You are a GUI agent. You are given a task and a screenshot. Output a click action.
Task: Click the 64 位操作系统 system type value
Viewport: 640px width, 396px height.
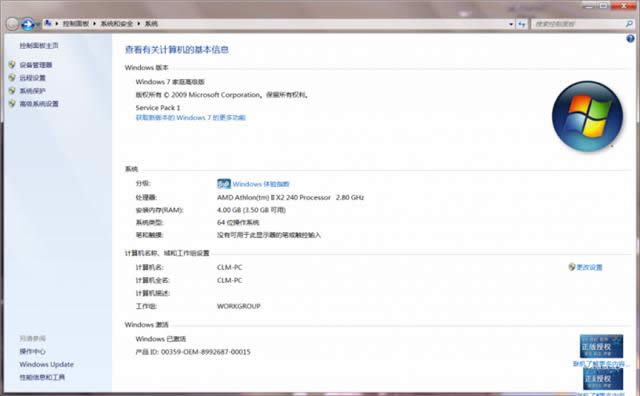(238, 222)
